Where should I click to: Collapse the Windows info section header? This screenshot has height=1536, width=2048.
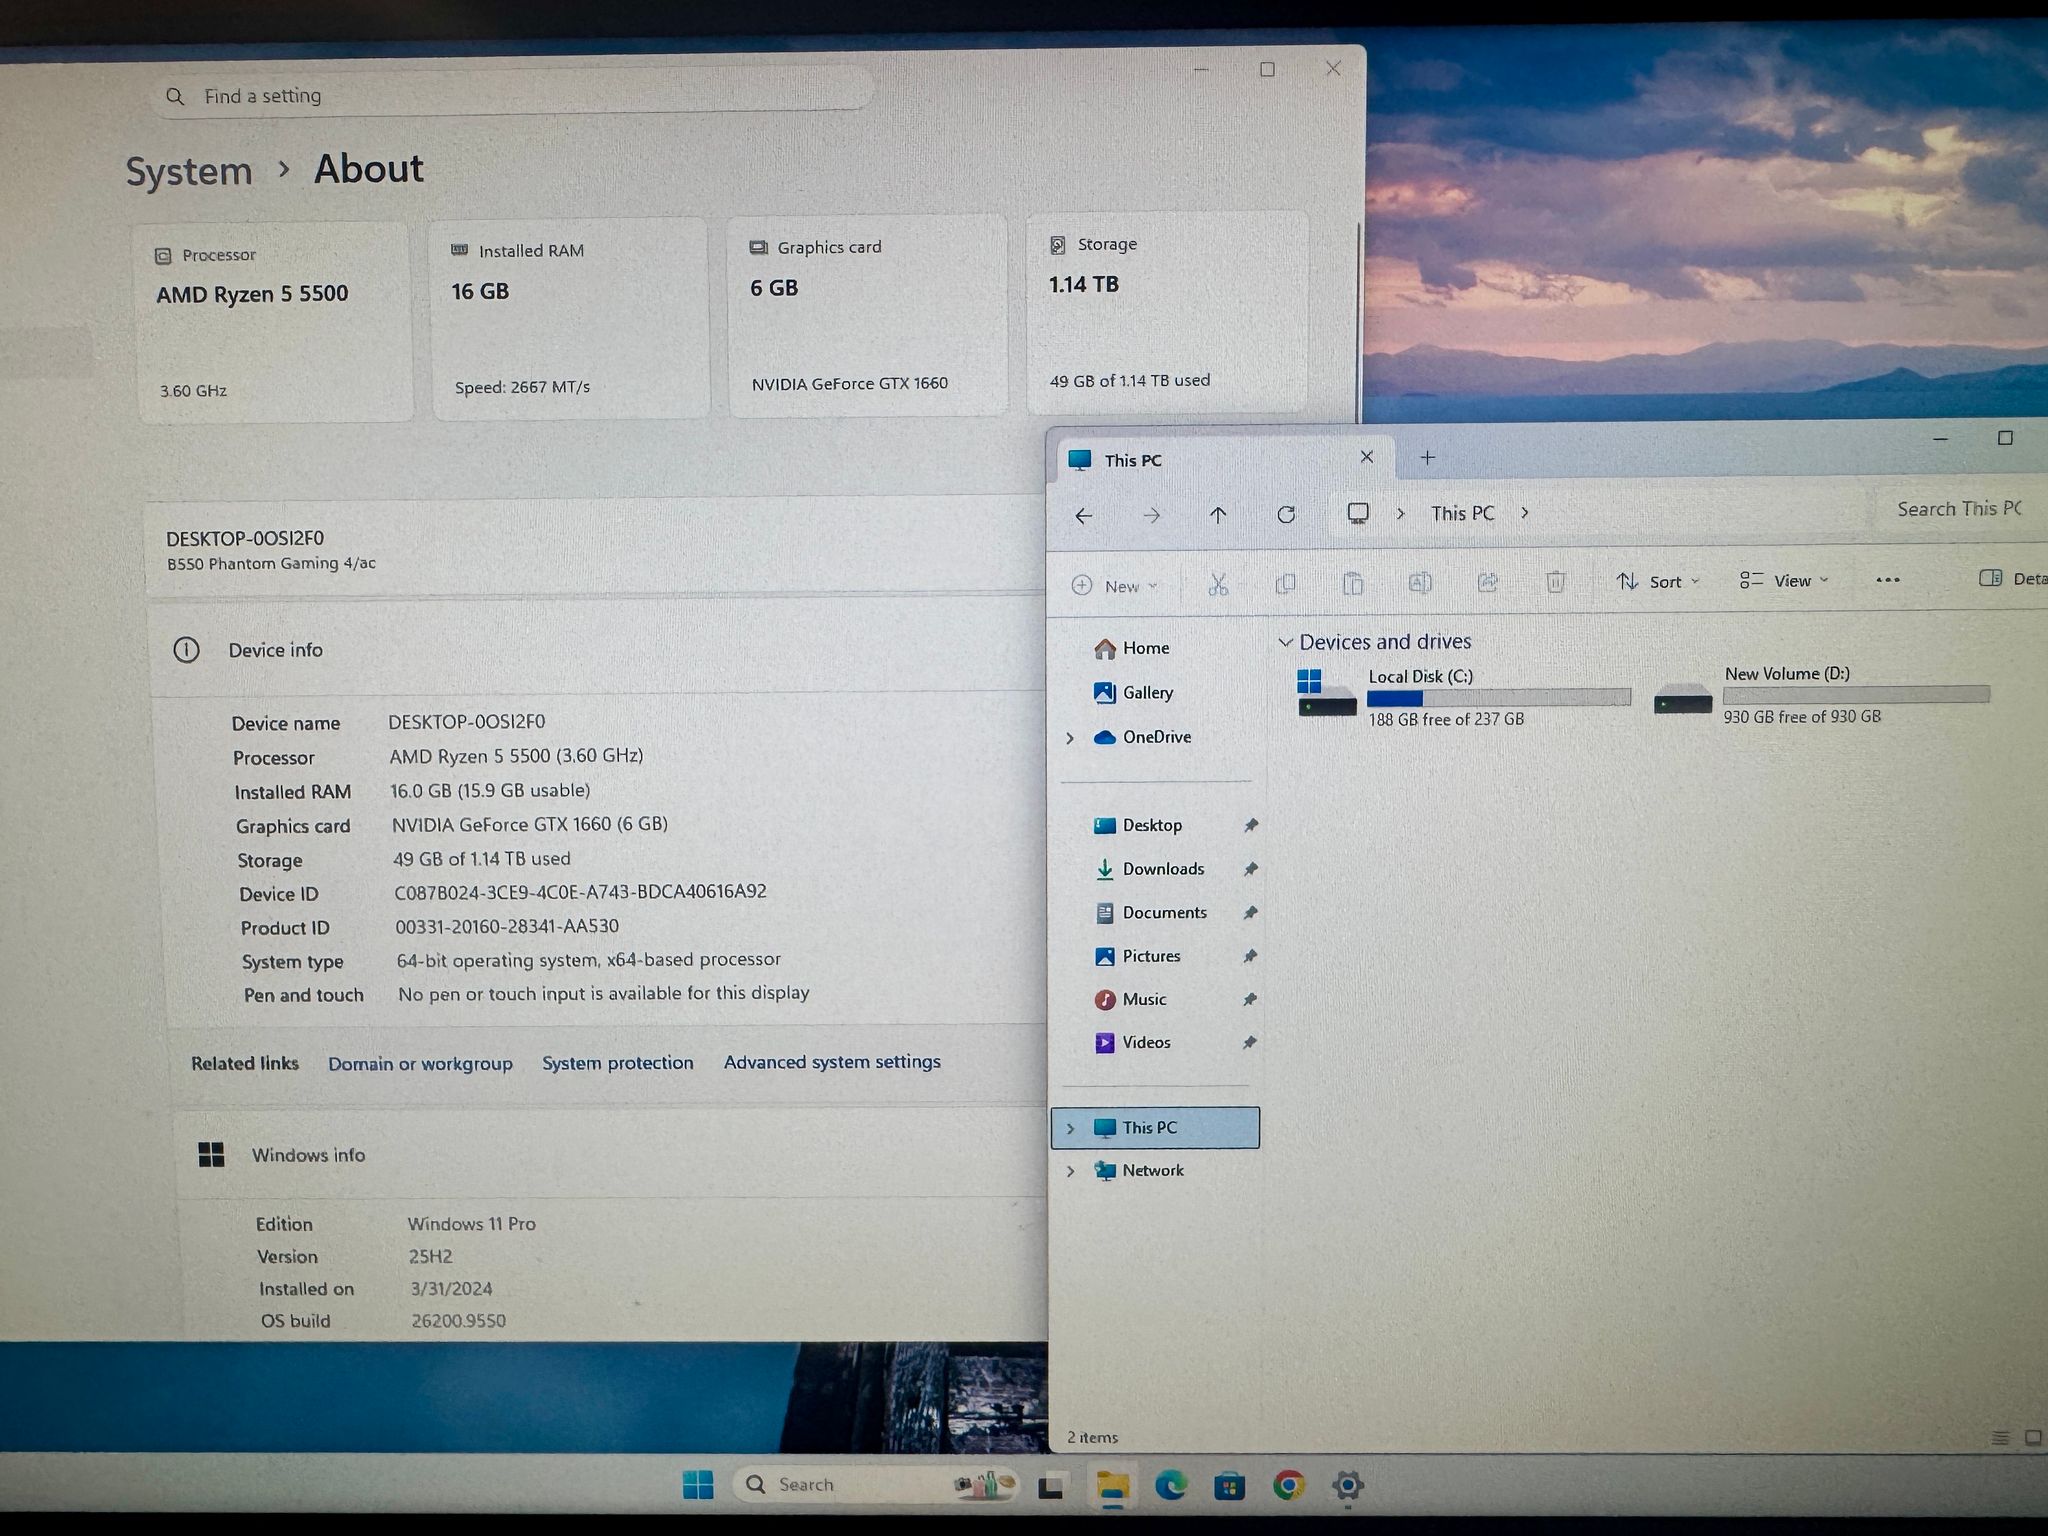click(612, 1155)
